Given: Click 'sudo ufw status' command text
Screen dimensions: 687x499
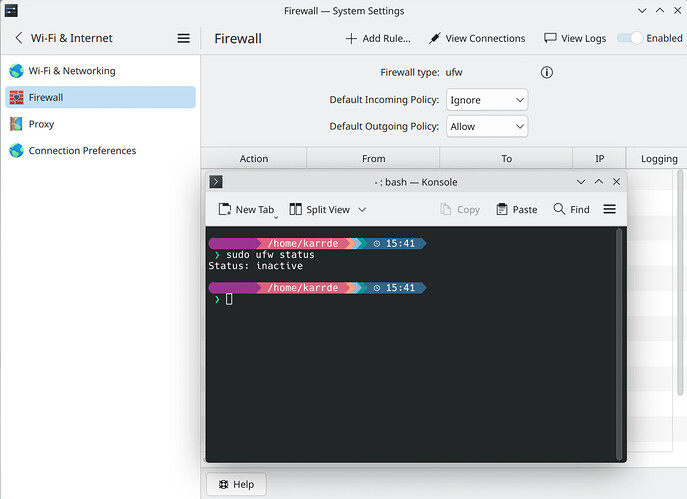Looking at the screenshot, I should (x=270, y=255).
